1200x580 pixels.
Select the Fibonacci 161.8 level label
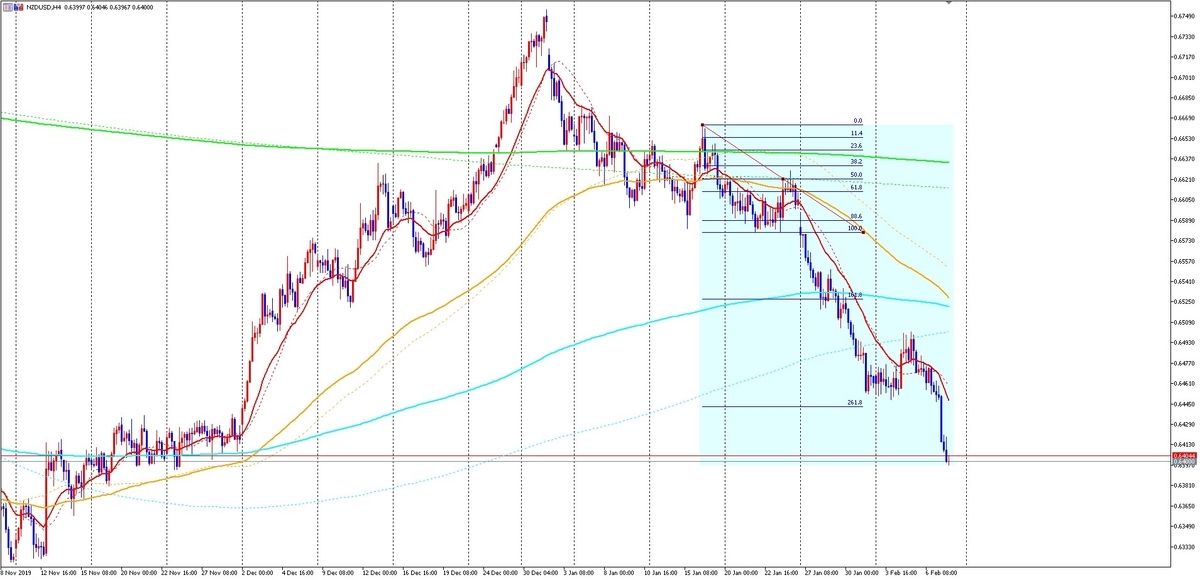[x=855, y=295]
